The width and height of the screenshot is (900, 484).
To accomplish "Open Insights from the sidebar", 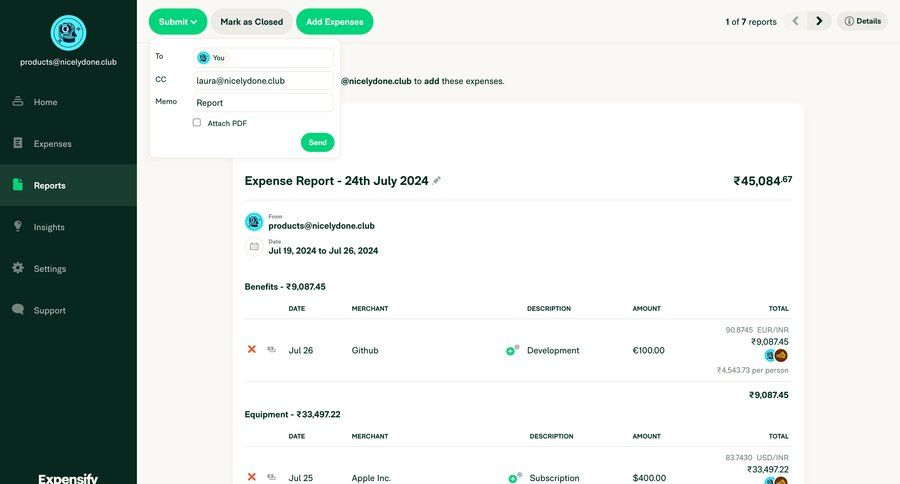I will pyautogui.click(x=48, y=227).
